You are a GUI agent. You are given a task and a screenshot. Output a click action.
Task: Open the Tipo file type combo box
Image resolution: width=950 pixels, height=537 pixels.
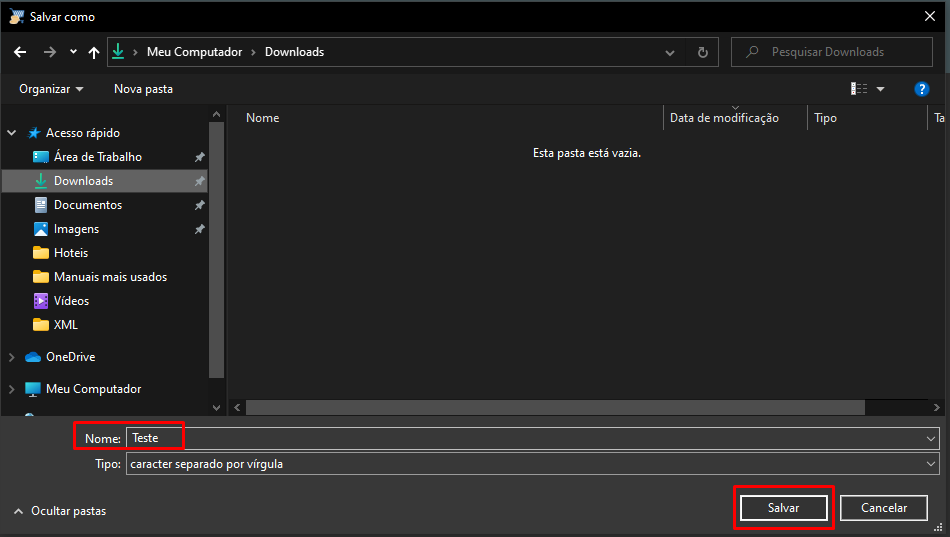(533, 464)
